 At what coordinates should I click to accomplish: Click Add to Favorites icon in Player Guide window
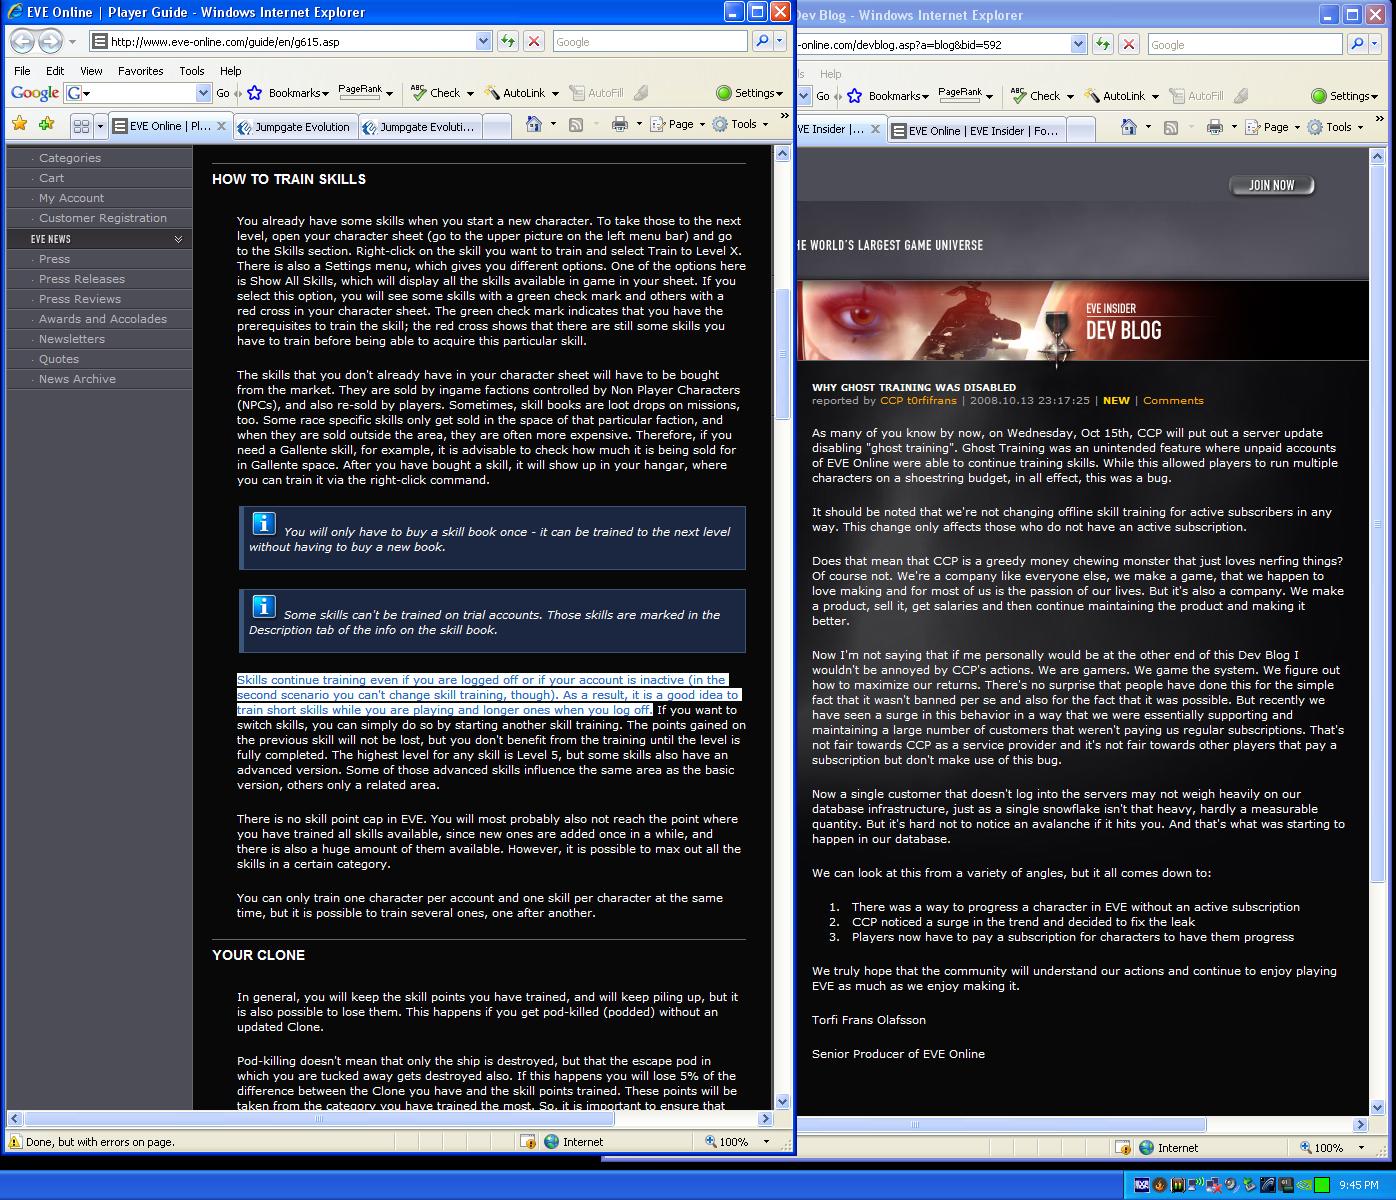(x=46, y=124)
